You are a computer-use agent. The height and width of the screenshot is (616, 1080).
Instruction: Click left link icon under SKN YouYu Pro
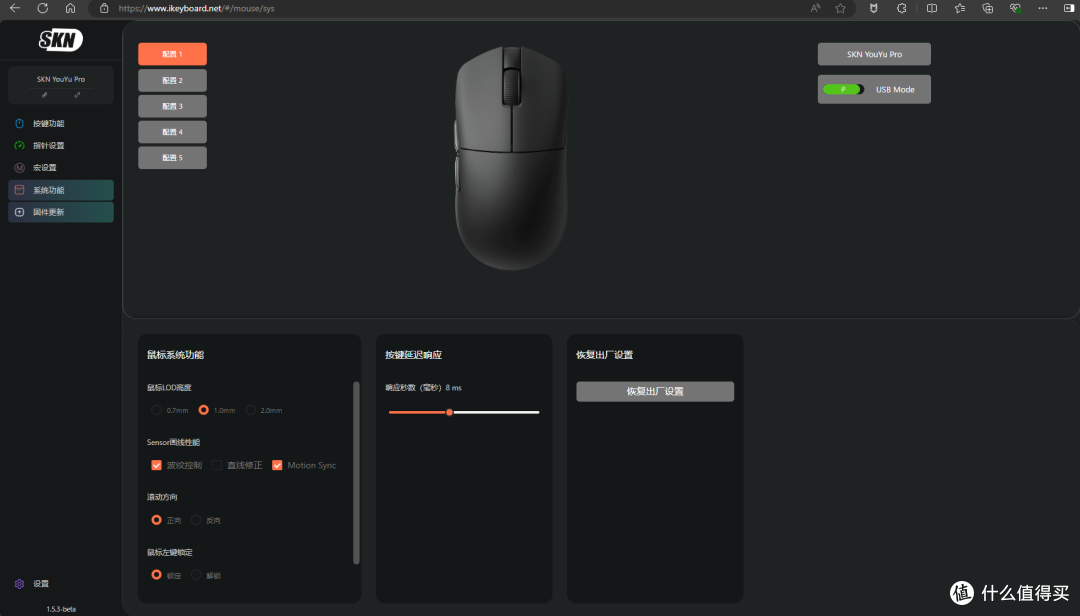[45, 95]
